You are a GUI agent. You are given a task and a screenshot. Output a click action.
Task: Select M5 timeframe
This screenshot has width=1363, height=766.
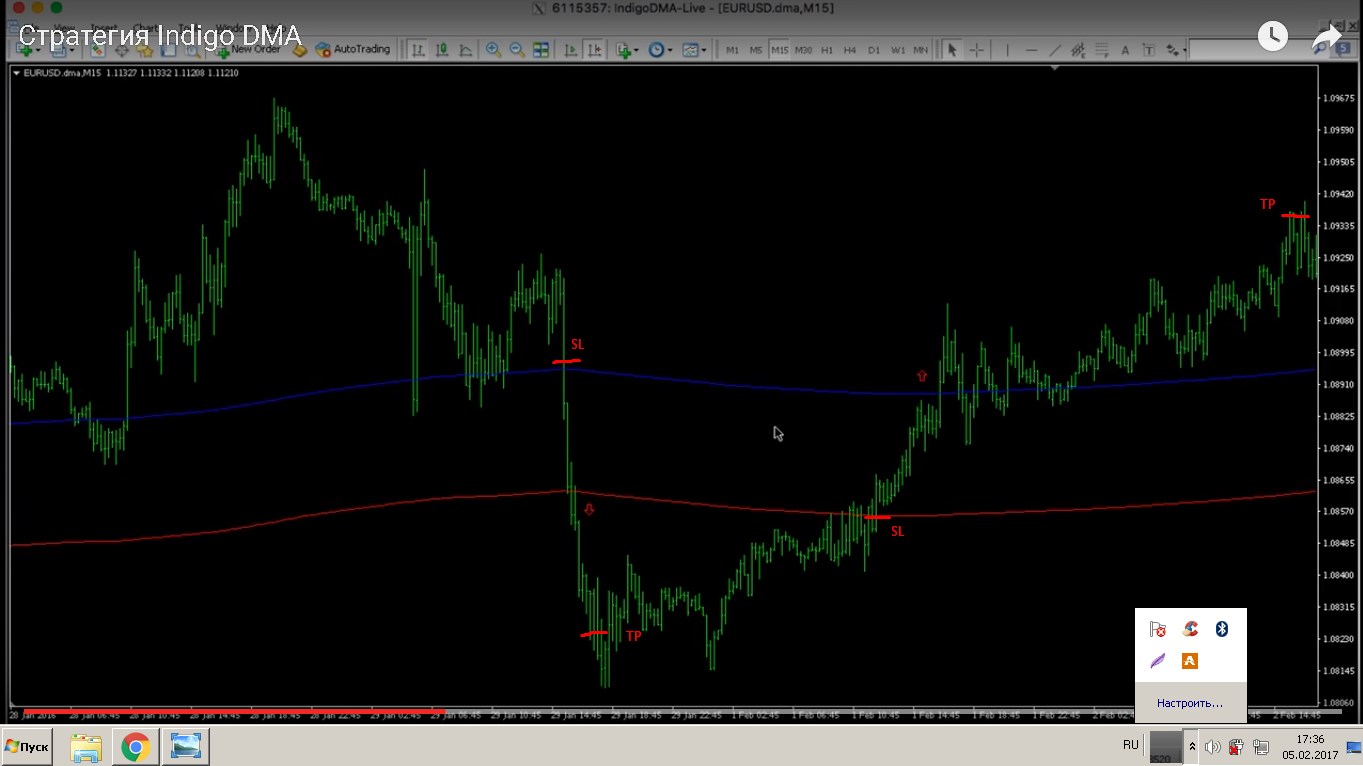pyautogui.click(x=756, y=50)
